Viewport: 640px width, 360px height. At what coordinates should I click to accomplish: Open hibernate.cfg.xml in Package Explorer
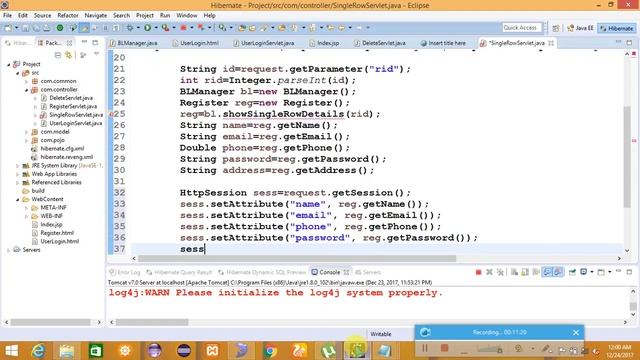click(x=62, y=149)
